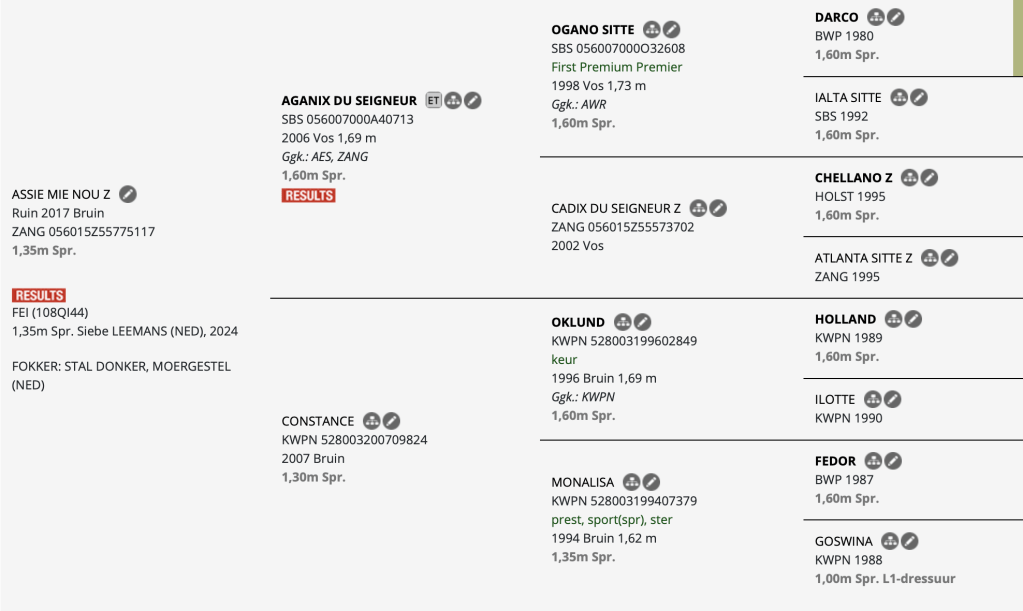Open RESULTS badge for ASSIE MIE NOU Z
The height and width of the screenshot is (611, 1023).
point(39,295)
